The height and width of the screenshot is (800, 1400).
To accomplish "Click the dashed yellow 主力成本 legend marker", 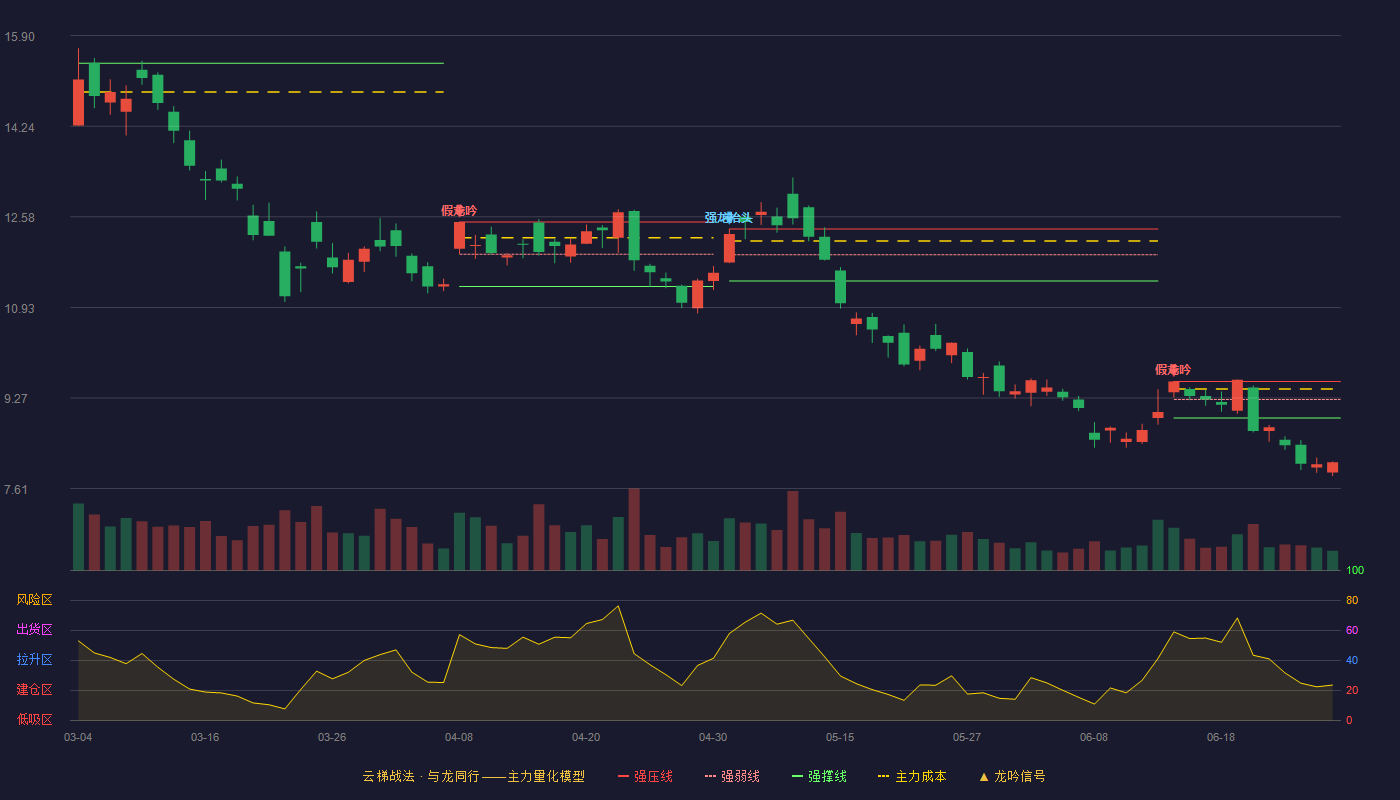I will 884,776.
